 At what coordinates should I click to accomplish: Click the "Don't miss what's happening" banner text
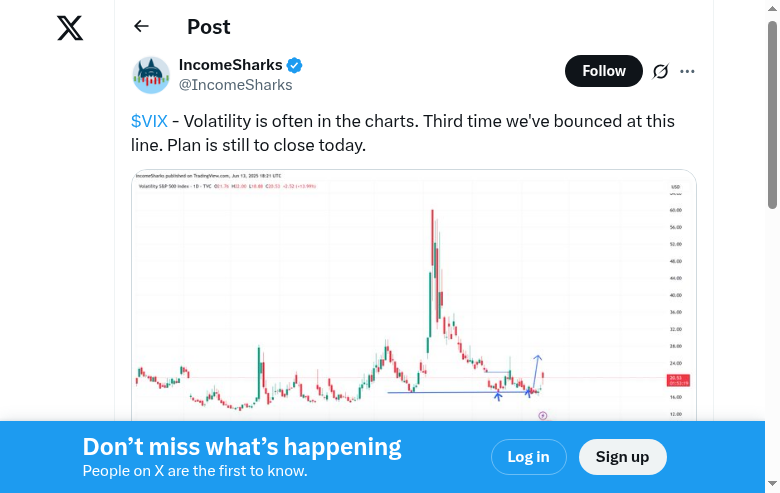coord(242,447)
